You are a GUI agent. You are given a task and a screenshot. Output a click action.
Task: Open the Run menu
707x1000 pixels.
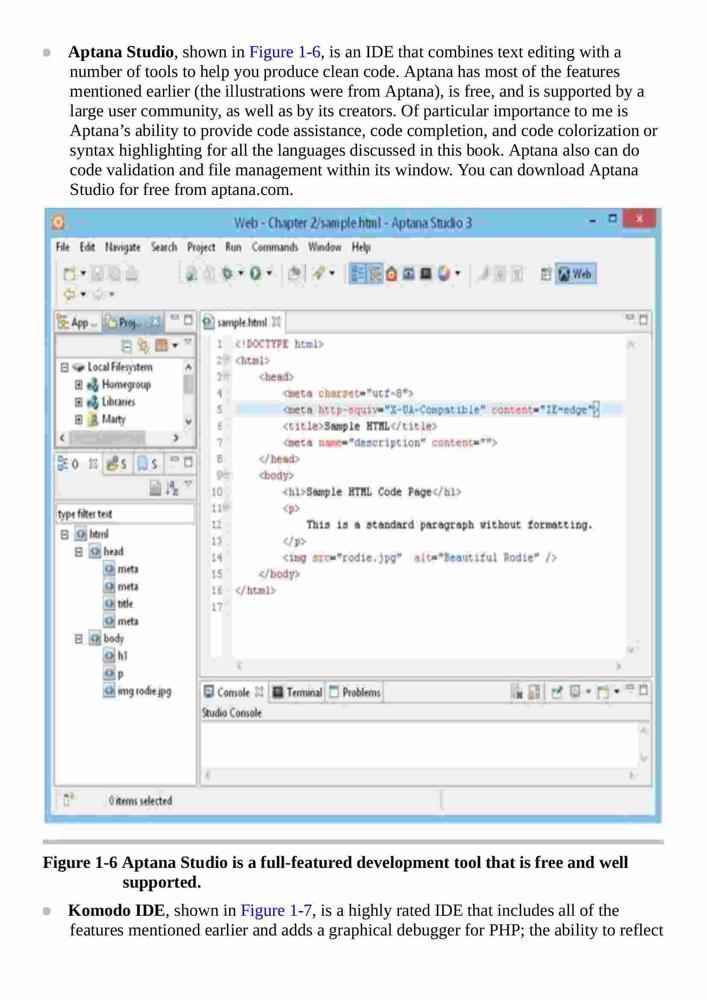[233, 247]
